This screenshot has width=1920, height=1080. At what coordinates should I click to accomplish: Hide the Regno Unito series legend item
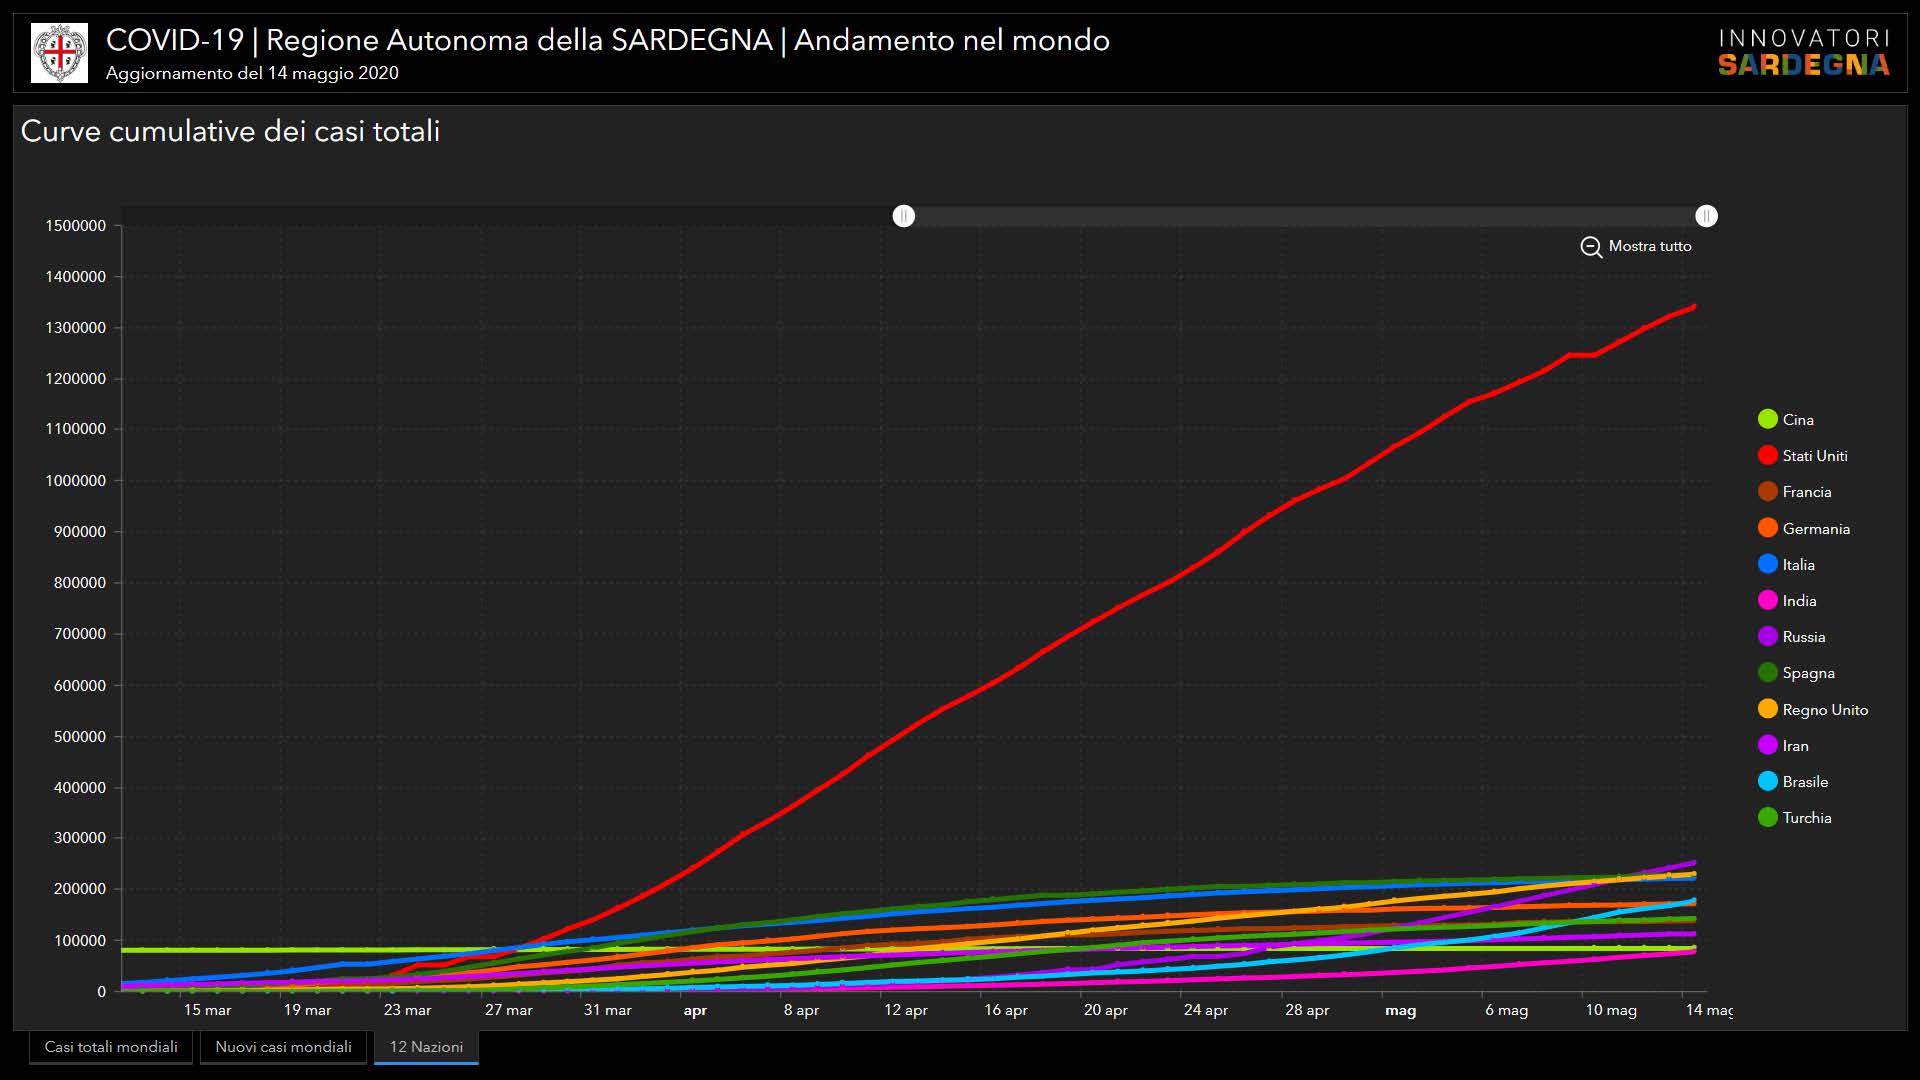(x=1768, y=709)
